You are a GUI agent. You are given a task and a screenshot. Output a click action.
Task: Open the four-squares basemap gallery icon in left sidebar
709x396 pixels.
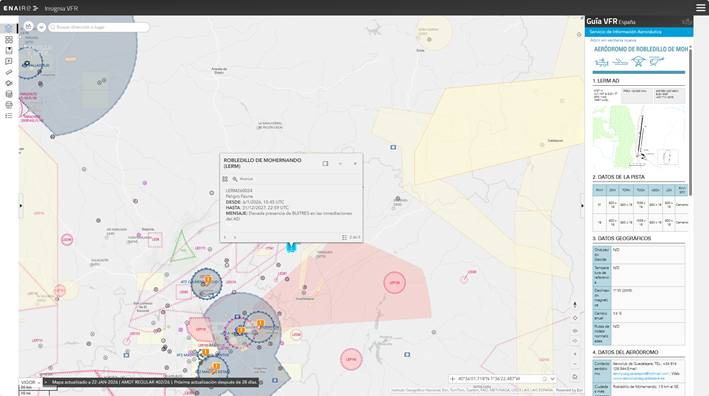9,40
